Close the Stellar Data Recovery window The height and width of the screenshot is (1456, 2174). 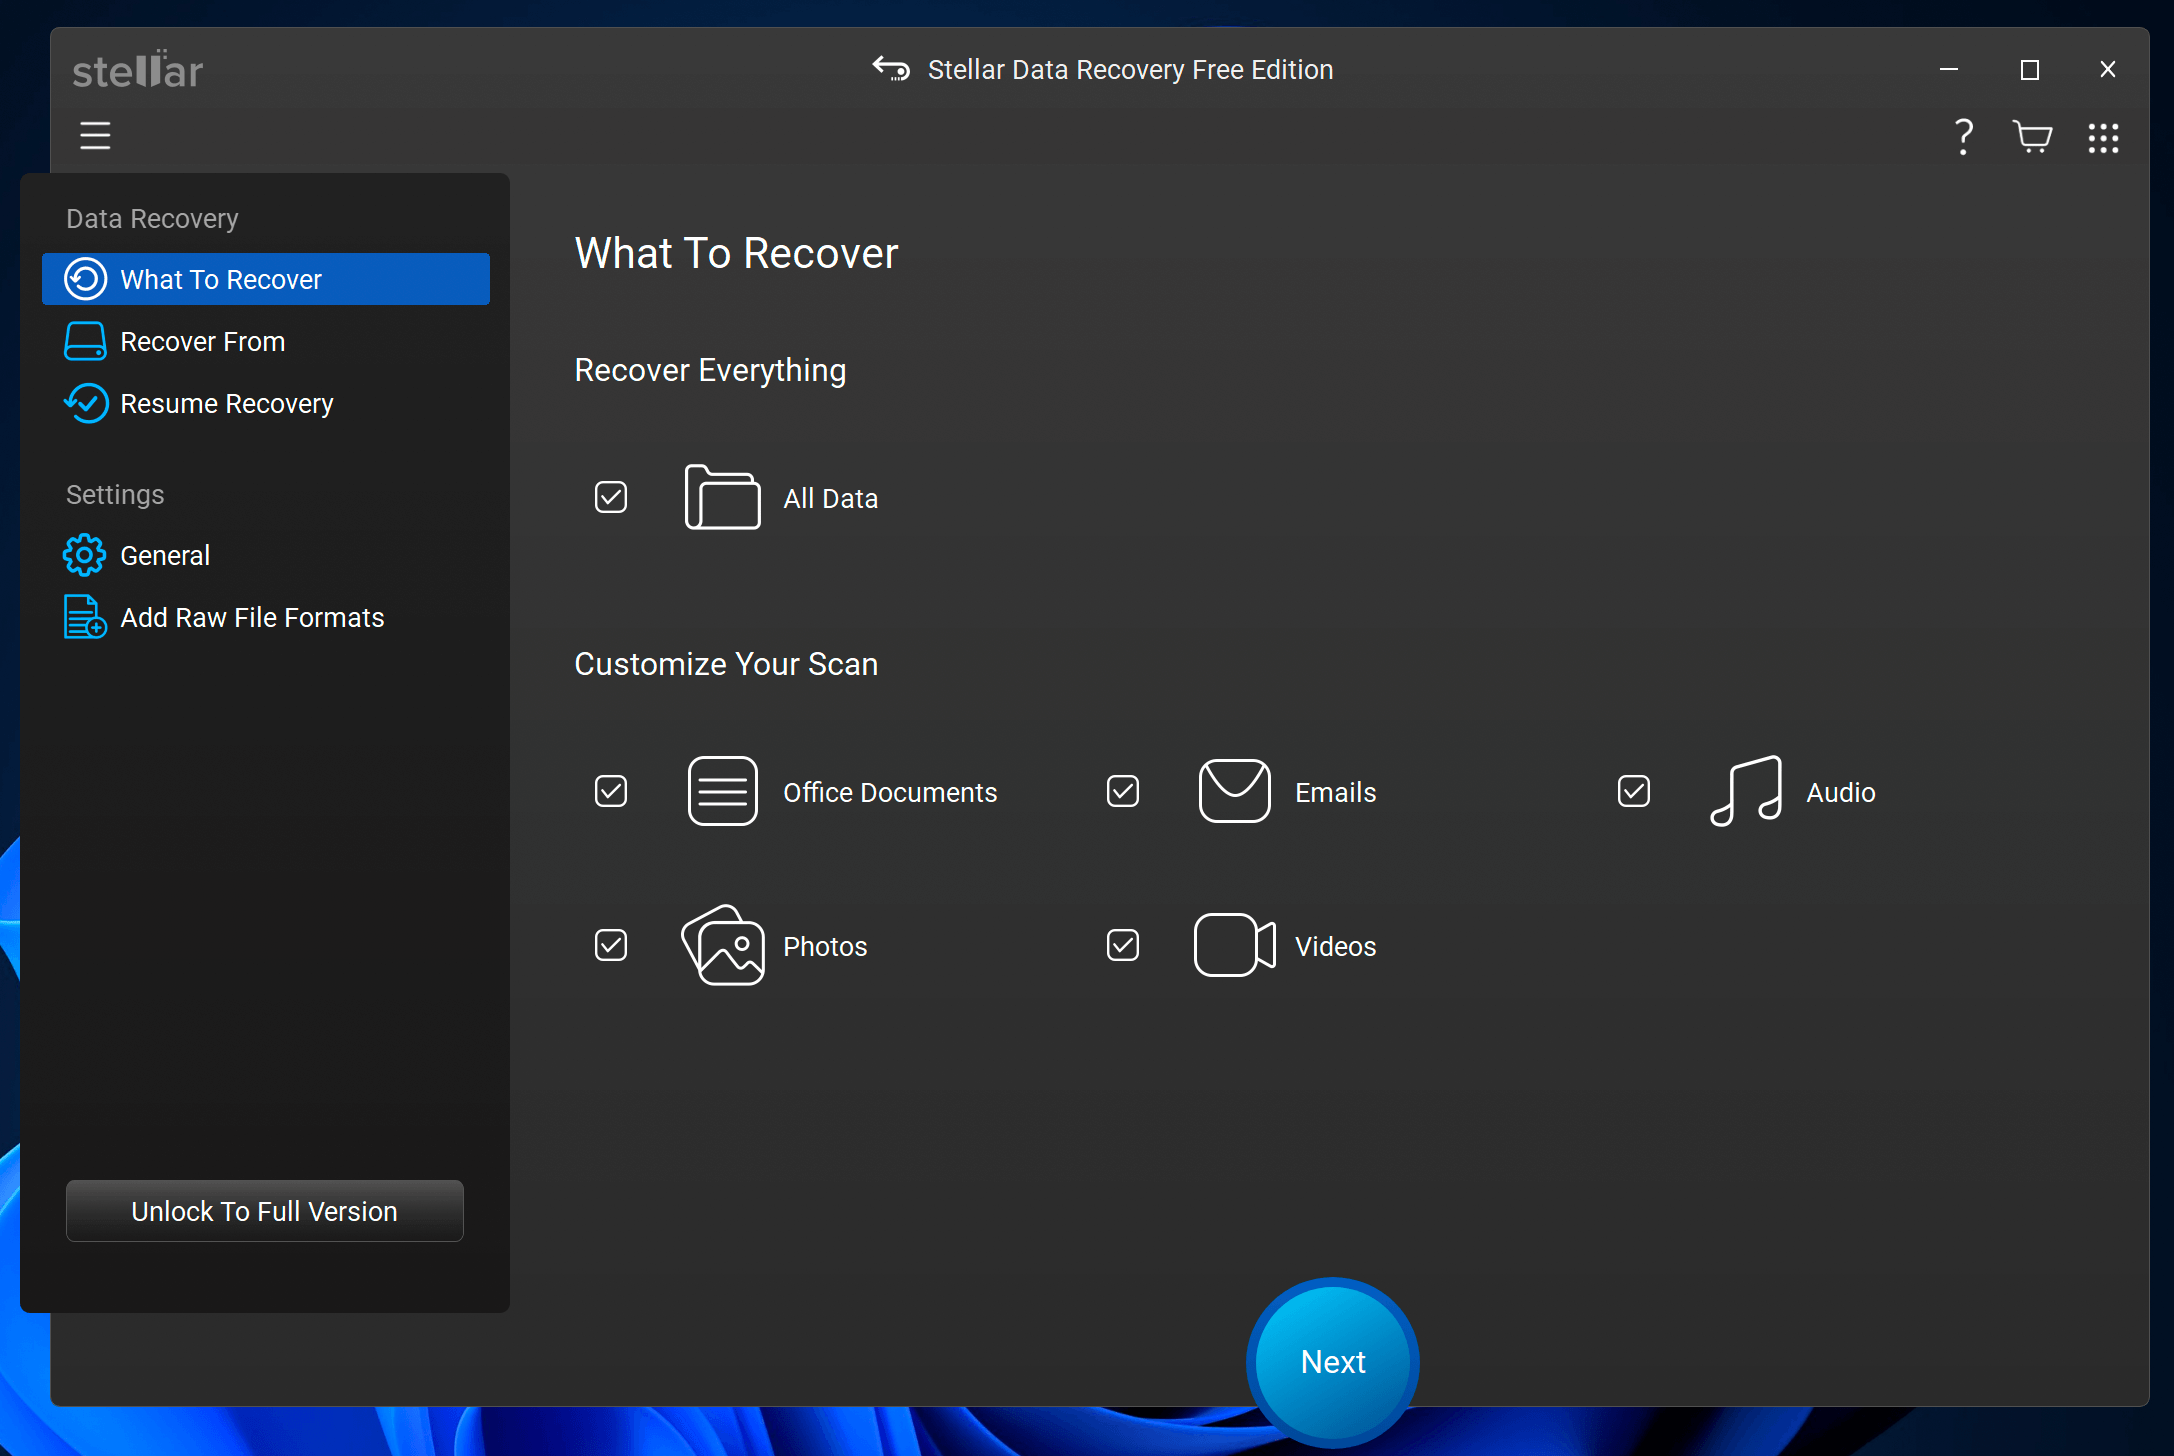click(2108, 69)
